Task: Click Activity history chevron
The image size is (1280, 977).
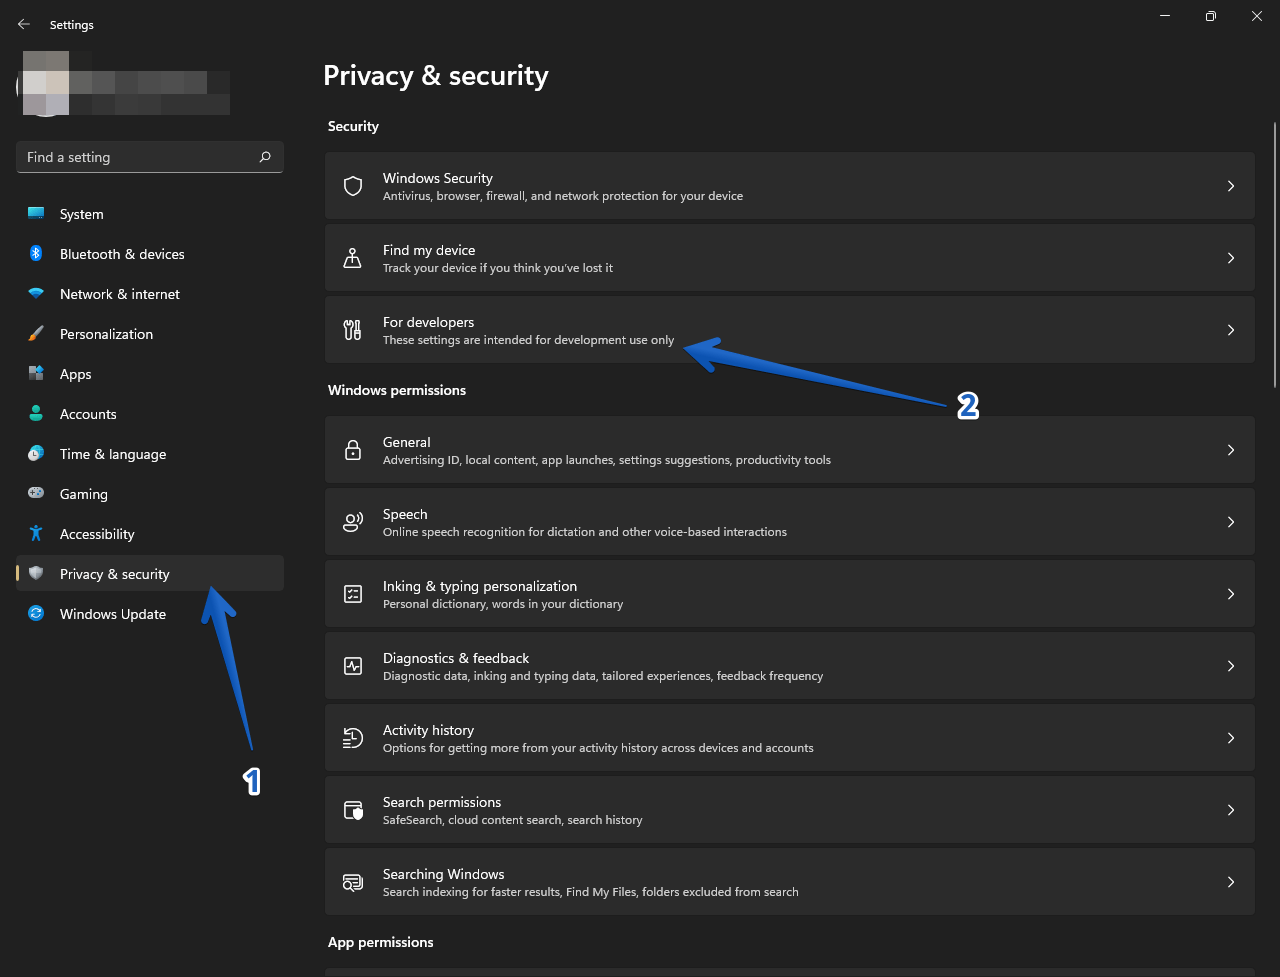Action: [1231, 738]
